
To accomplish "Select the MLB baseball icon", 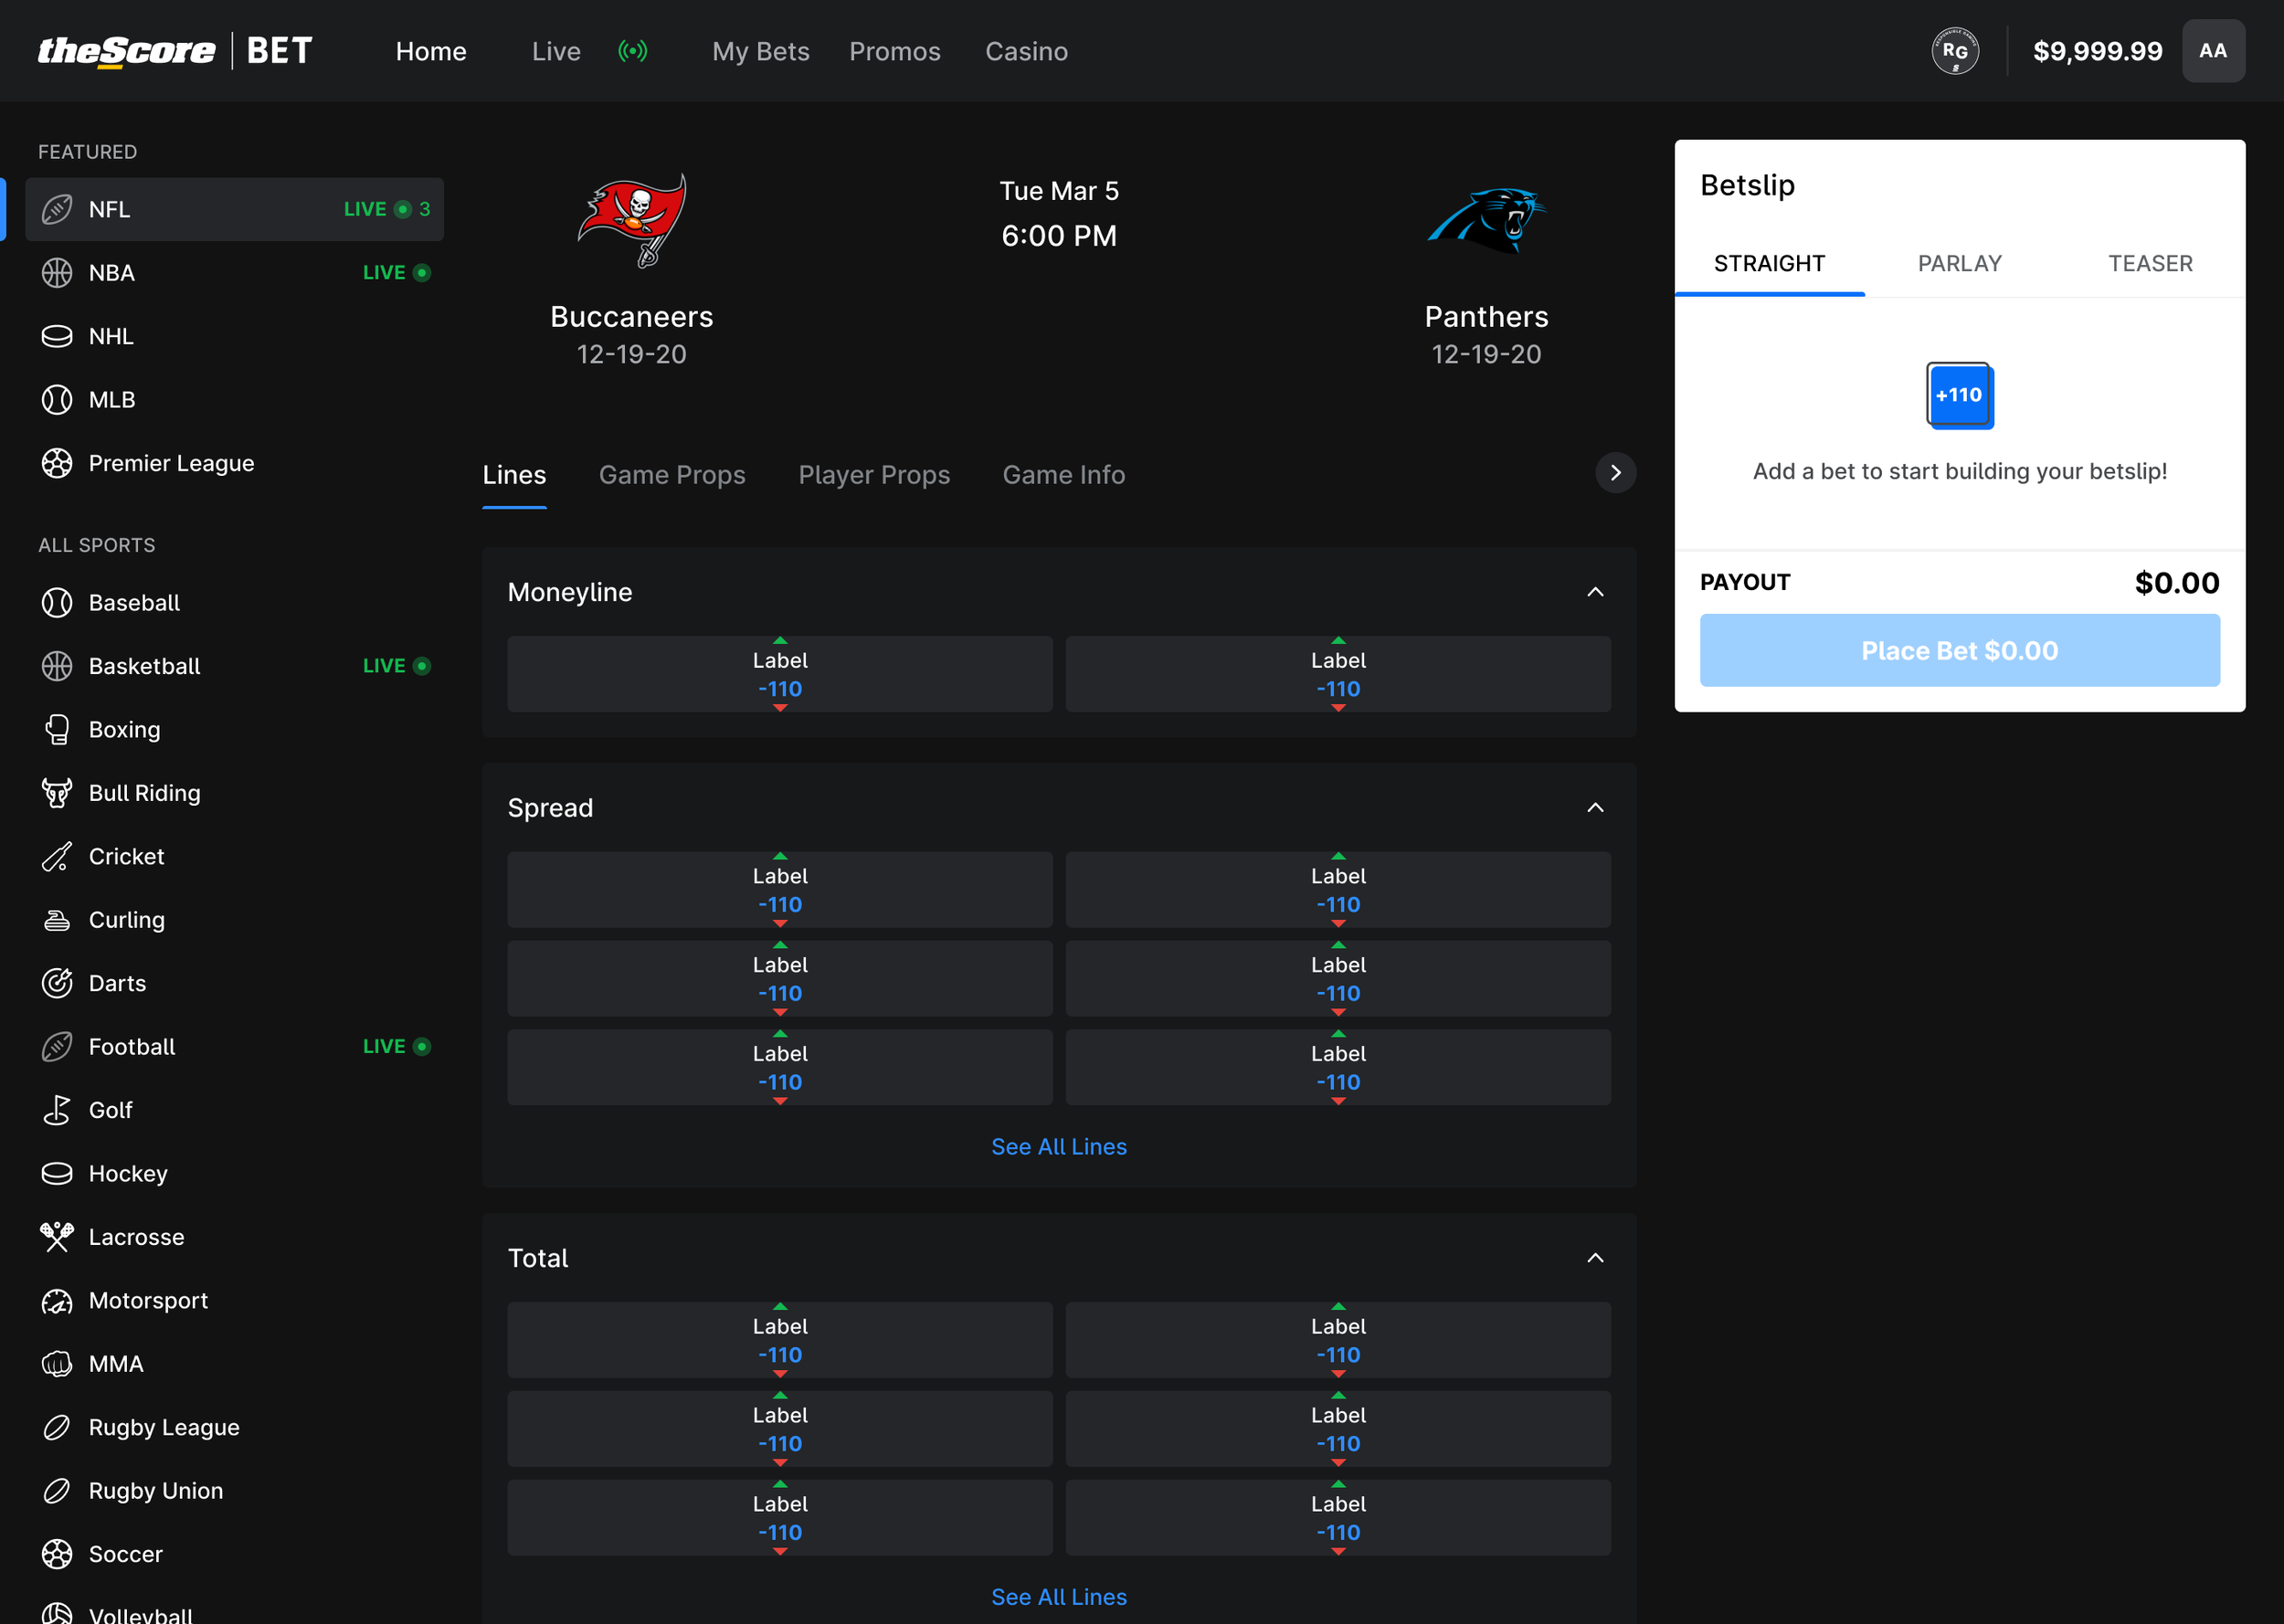I will tap(57, 400).
